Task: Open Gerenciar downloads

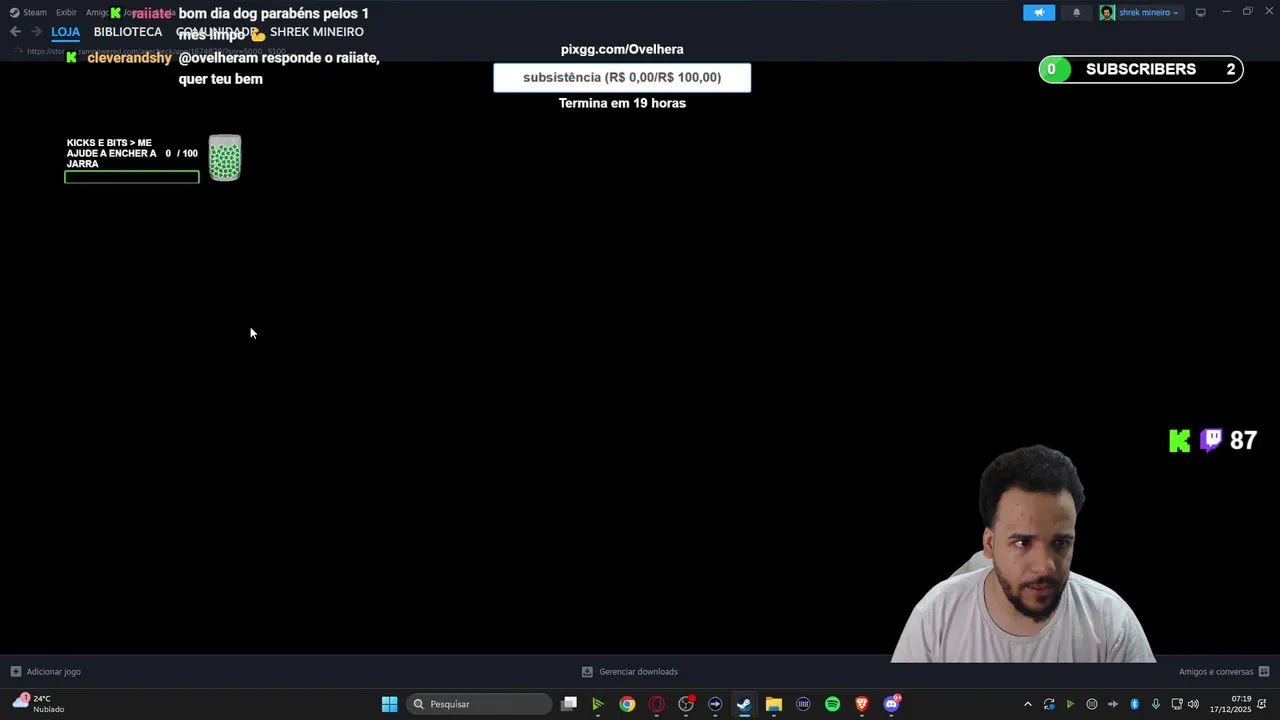Action: pos(630,672)
